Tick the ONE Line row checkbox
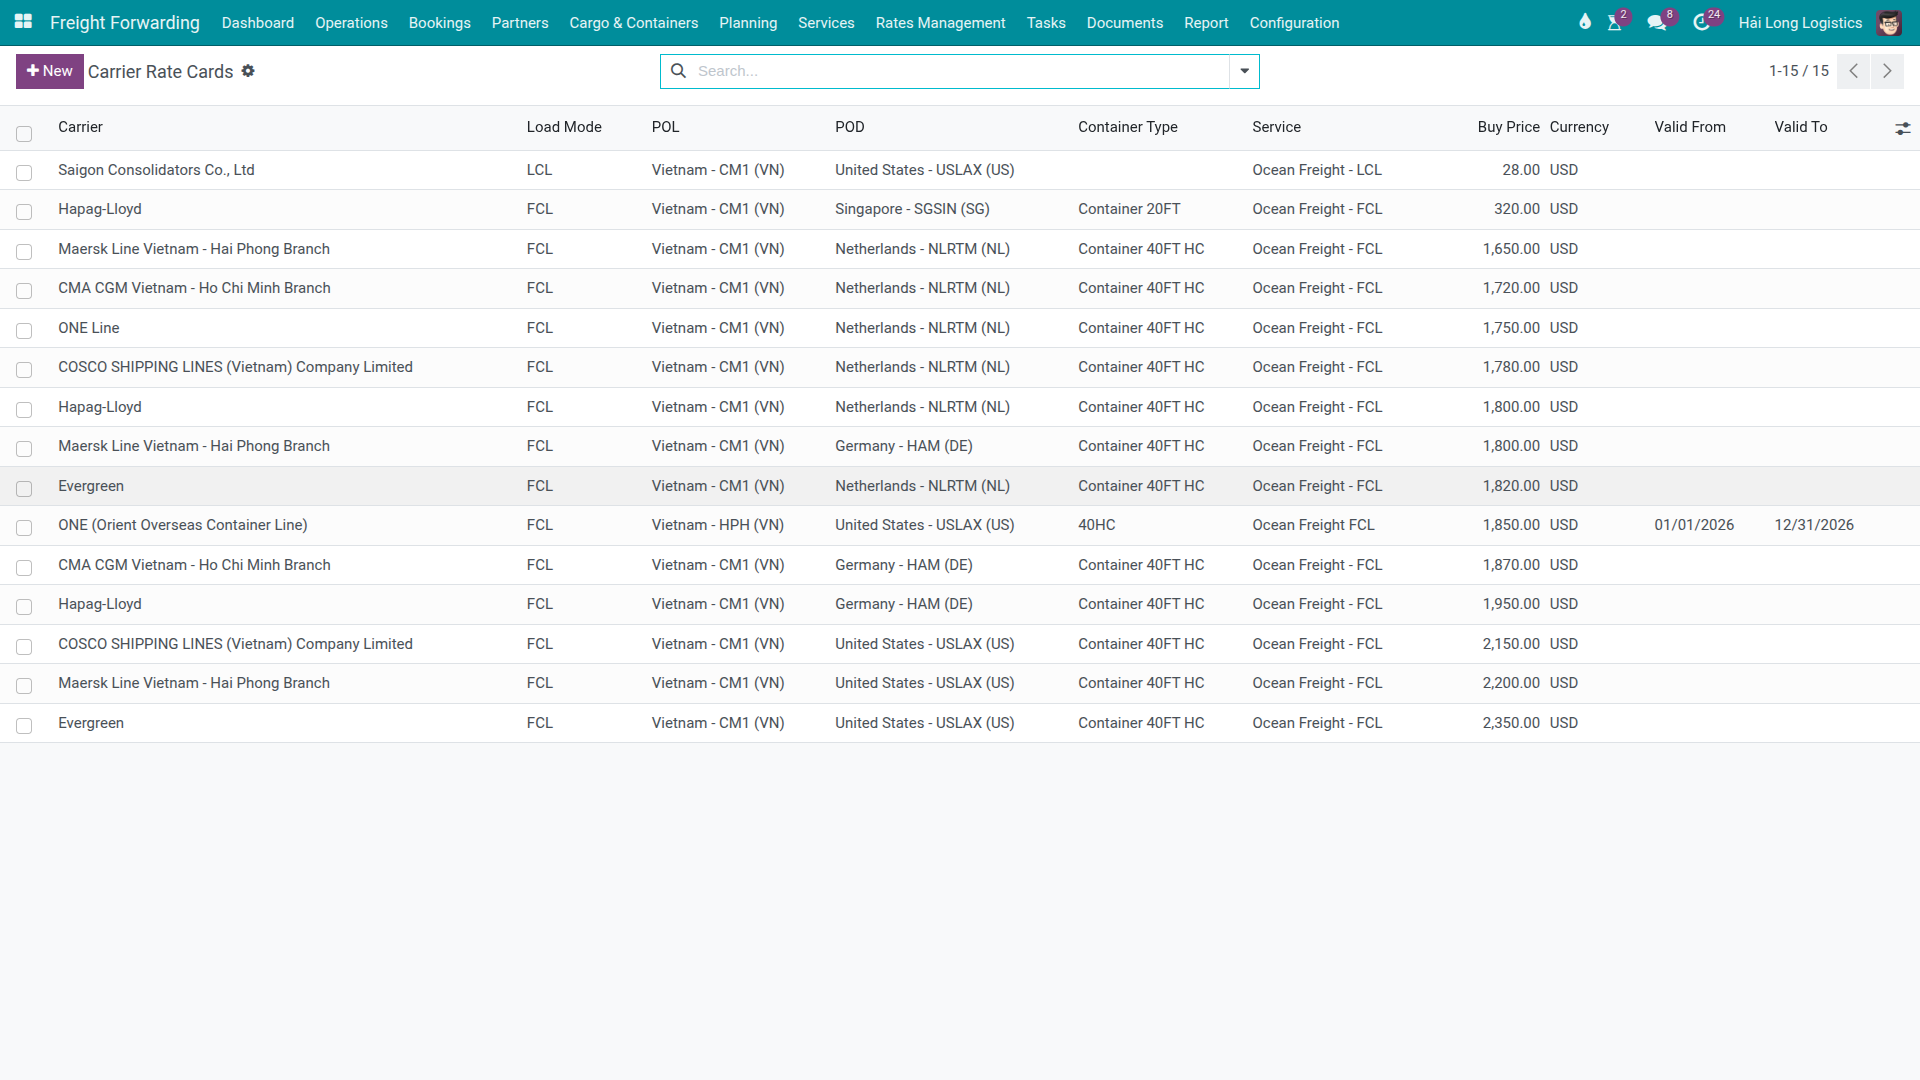 pos(24,330)
